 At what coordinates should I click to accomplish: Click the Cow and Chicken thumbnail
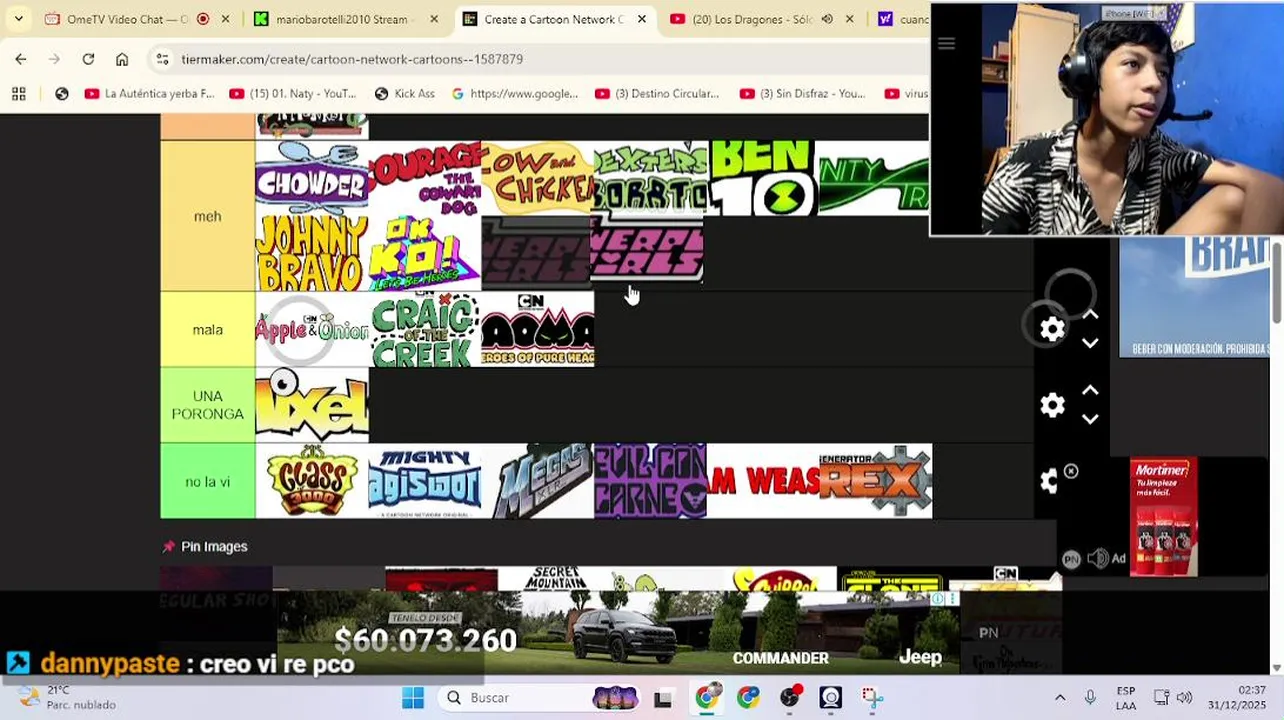pos(538,178)
